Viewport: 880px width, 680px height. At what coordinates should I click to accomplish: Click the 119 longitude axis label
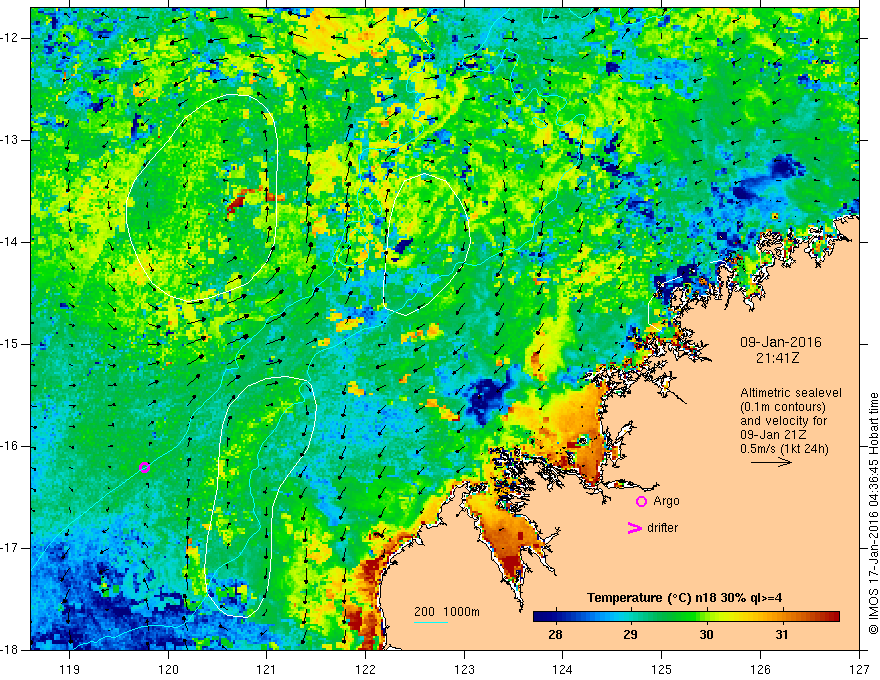click(70, 669)
